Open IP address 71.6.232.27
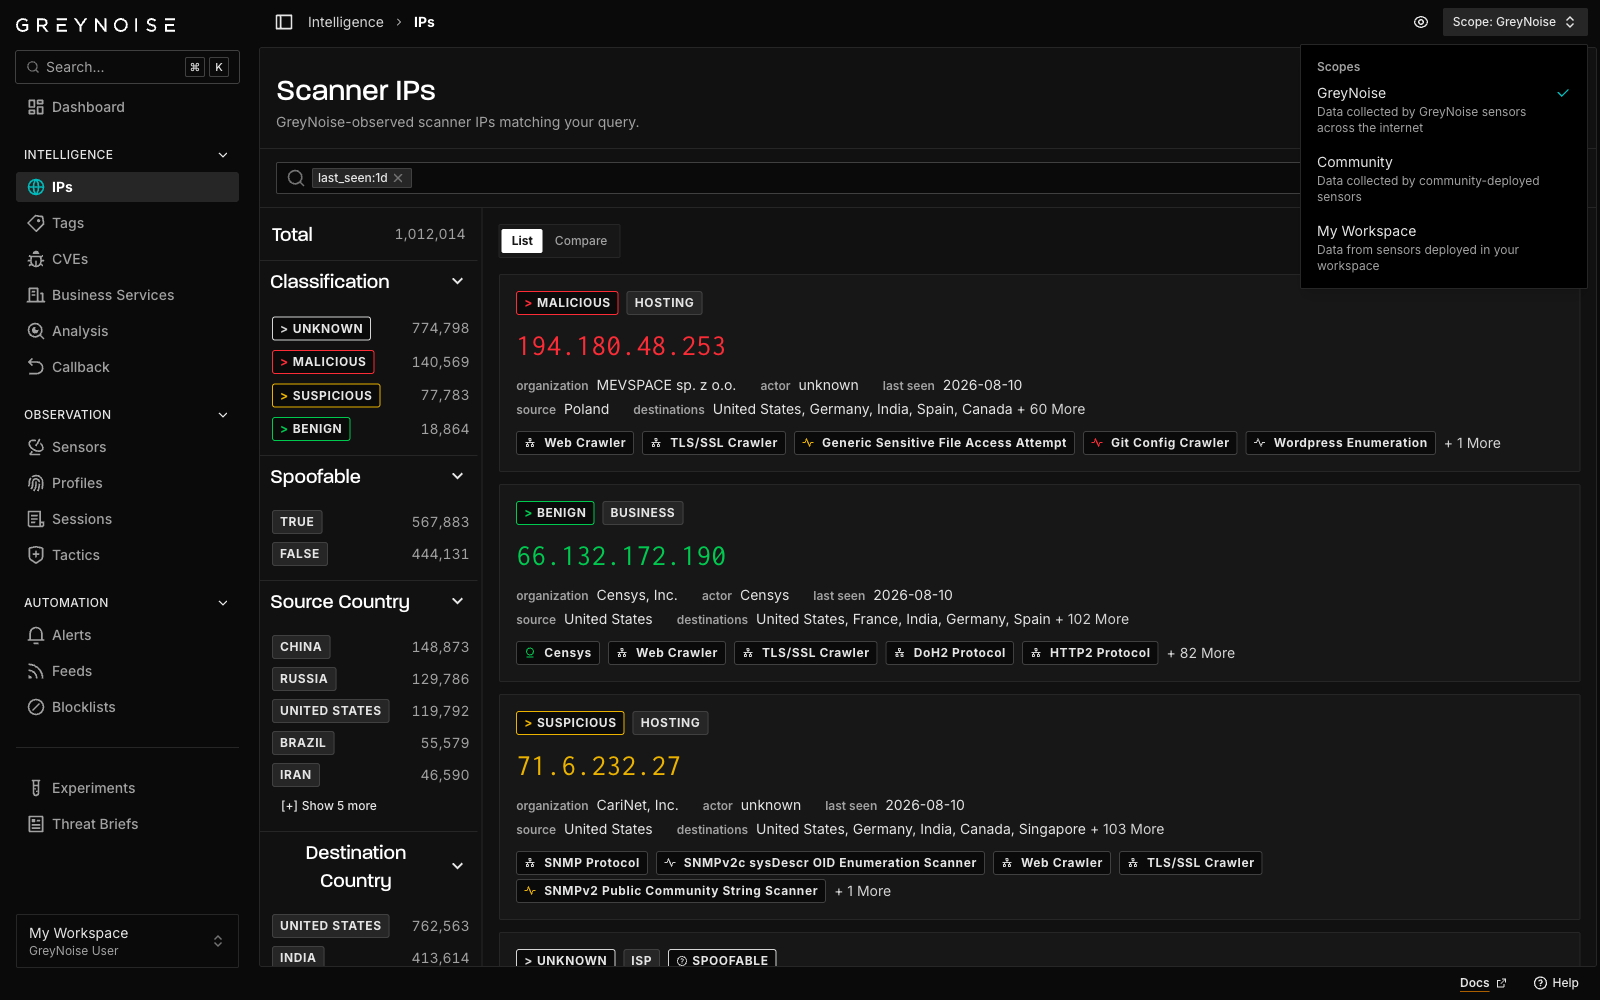 pos(598,767)
